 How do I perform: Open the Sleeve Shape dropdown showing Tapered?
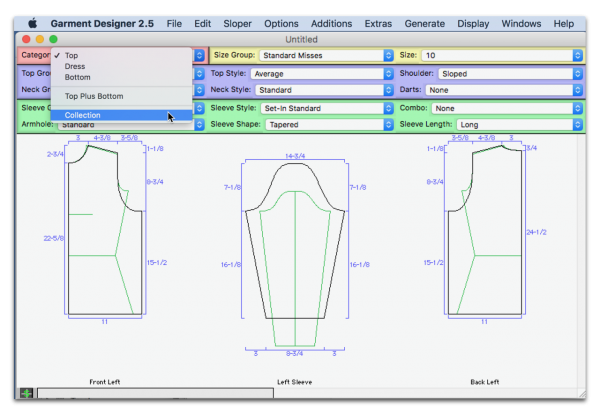coord(329,125)
